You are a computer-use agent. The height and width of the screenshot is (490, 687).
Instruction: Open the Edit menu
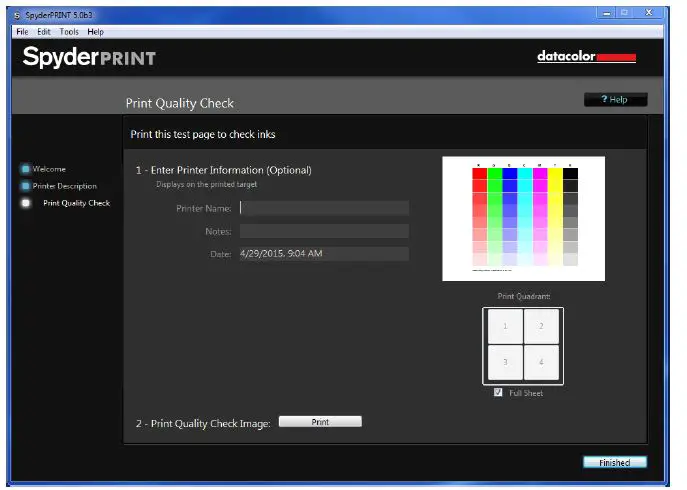tap(43, 32)
